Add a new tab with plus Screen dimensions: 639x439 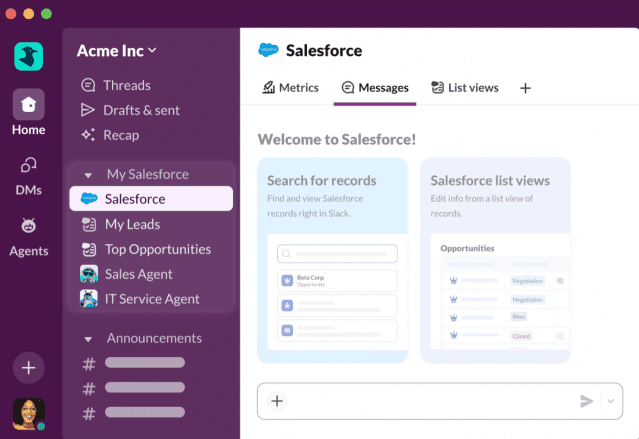525,88
